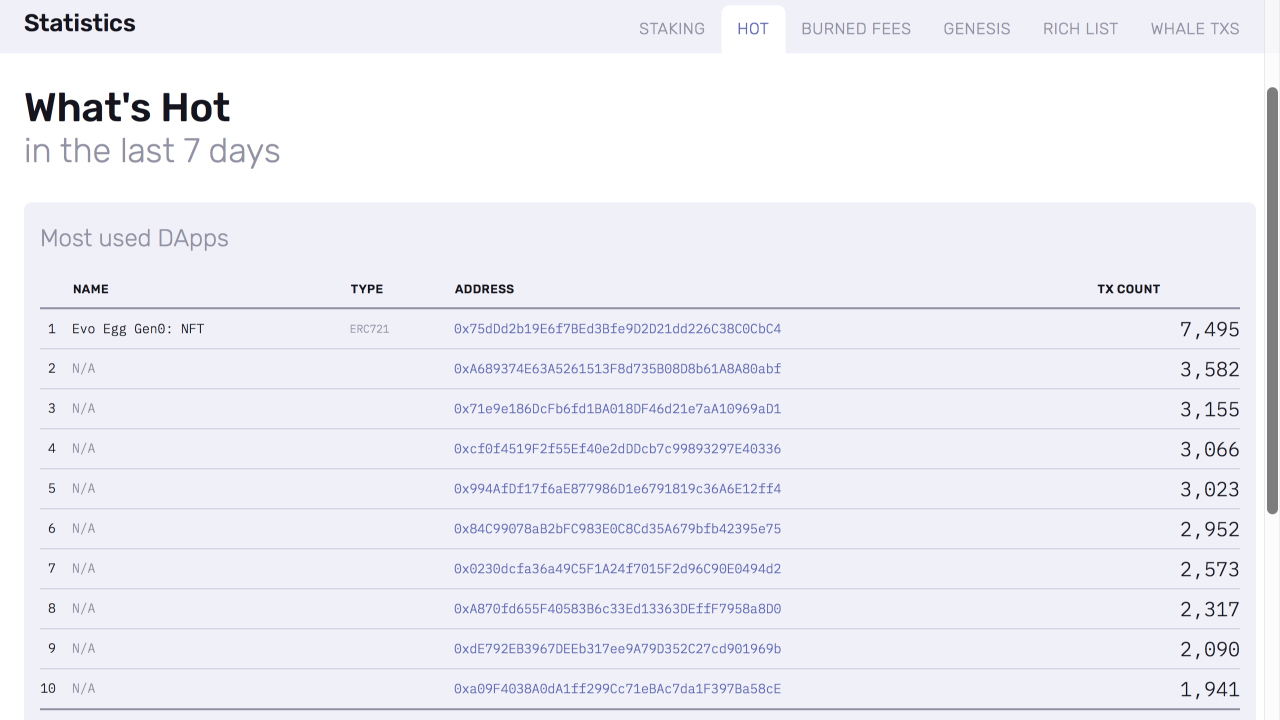
Task: Click the Evo Egg Gen0: NFT name
Action: coord(138,329)
